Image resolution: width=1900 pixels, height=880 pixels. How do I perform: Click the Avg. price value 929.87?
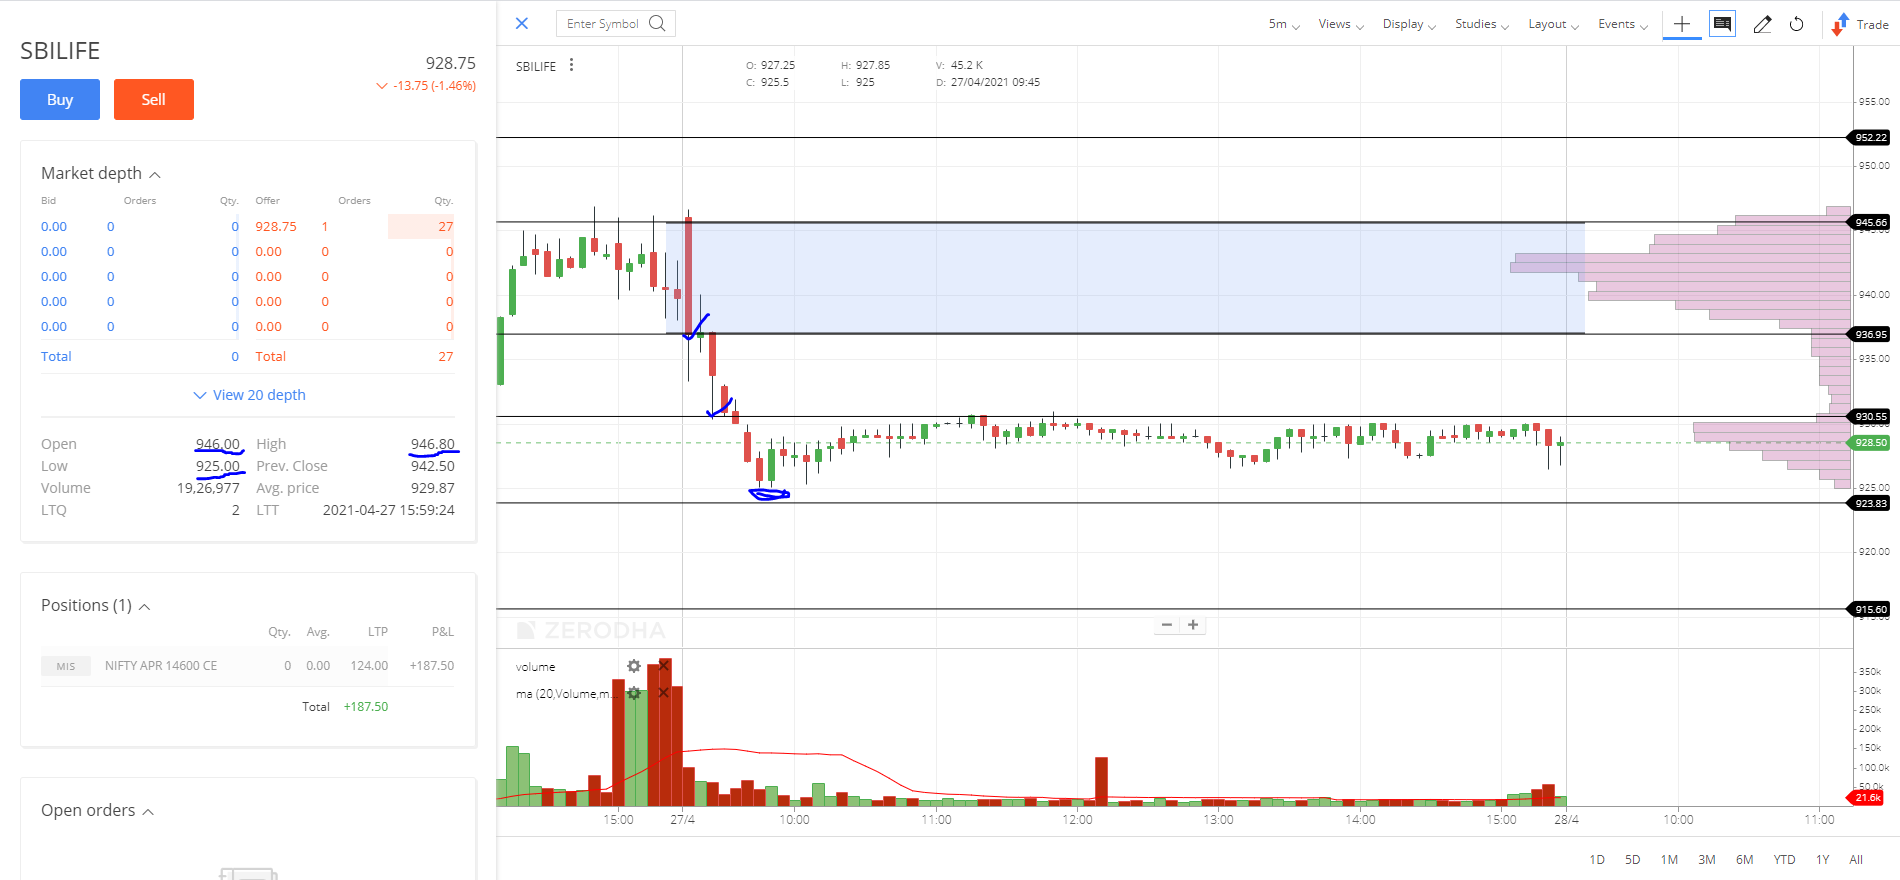click(x=433, y=488)
